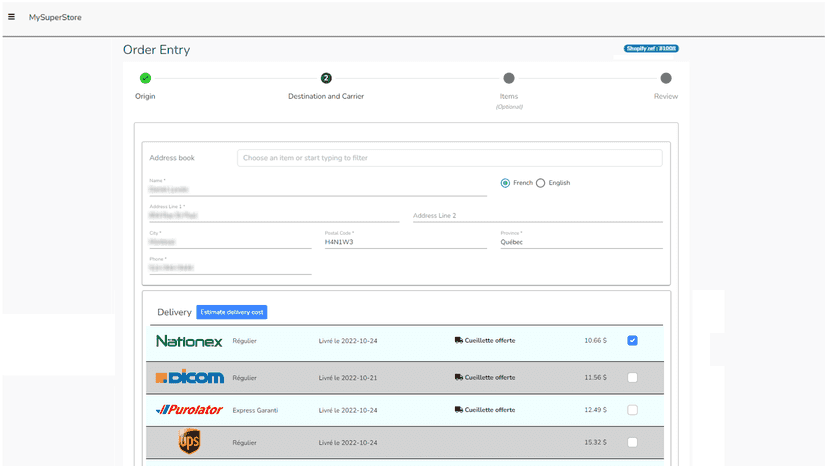Select the French language radio button
The image size is (828, 466).
coord(505,183)
